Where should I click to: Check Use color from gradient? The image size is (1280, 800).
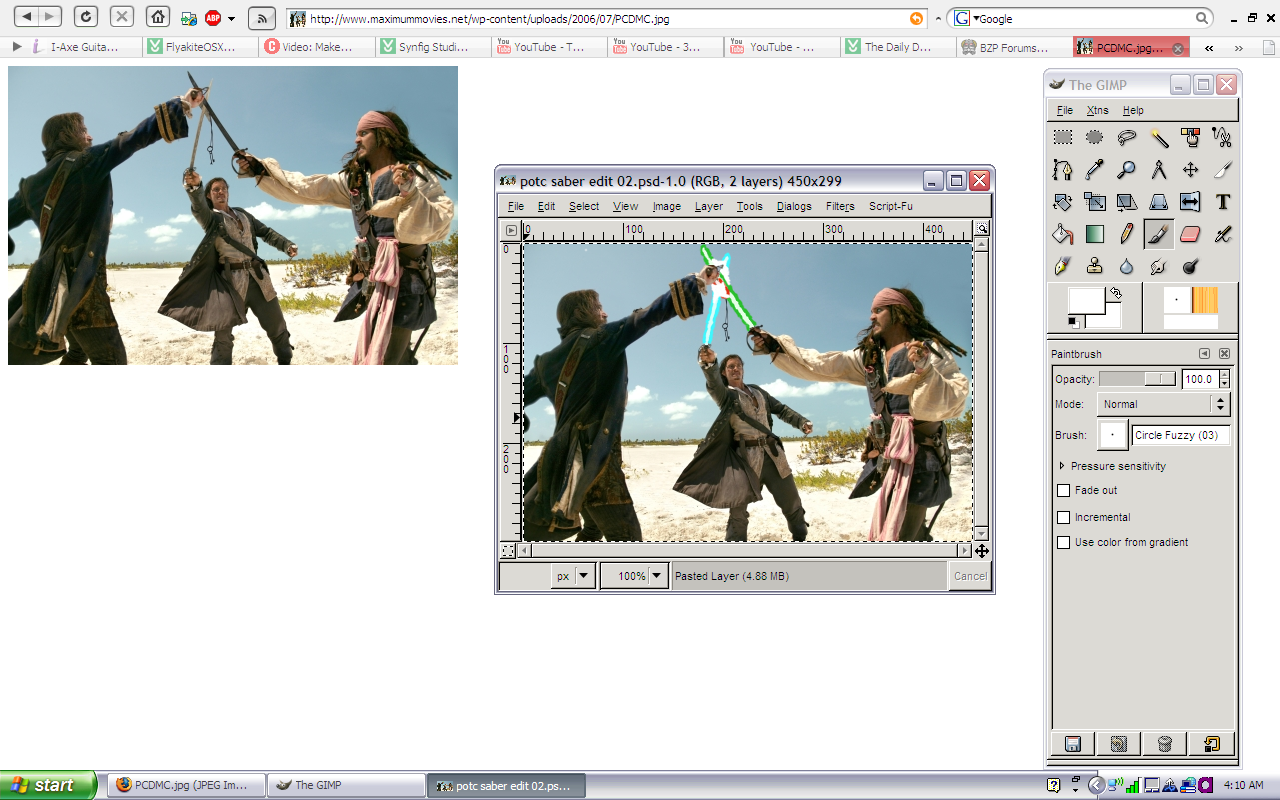(1064, 543)
